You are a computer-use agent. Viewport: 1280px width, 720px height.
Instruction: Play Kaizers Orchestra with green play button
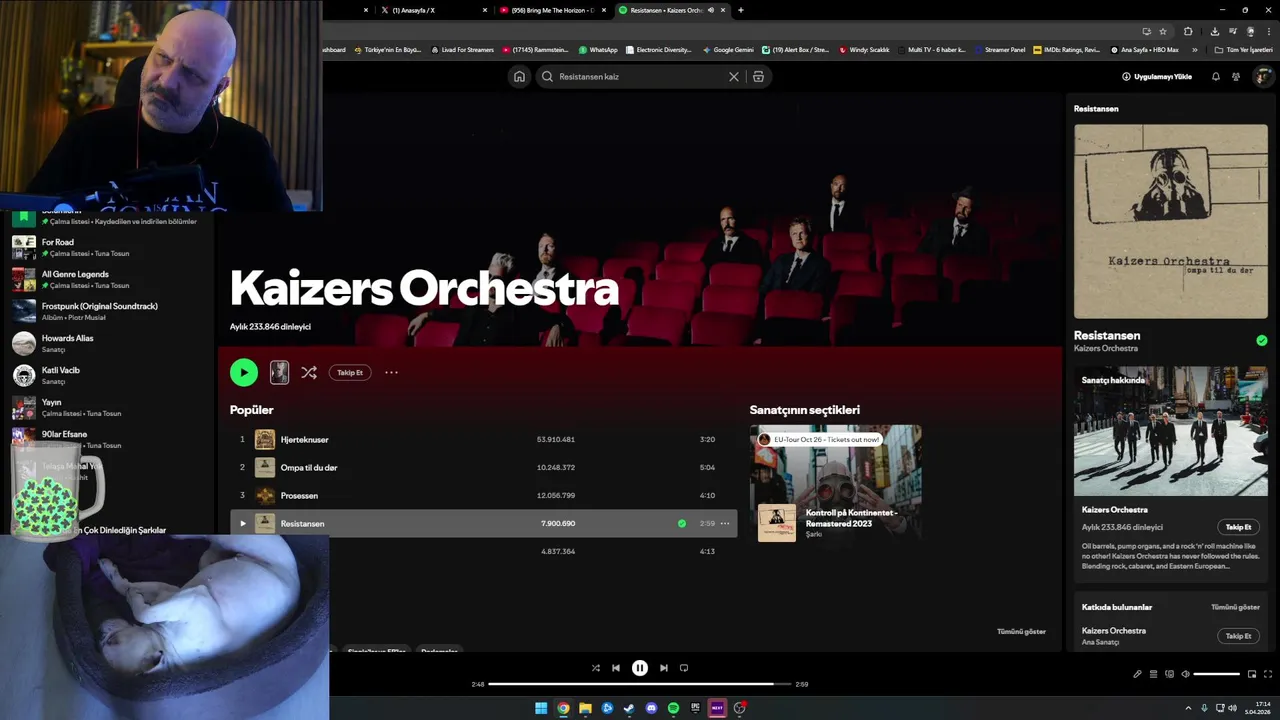243,372
